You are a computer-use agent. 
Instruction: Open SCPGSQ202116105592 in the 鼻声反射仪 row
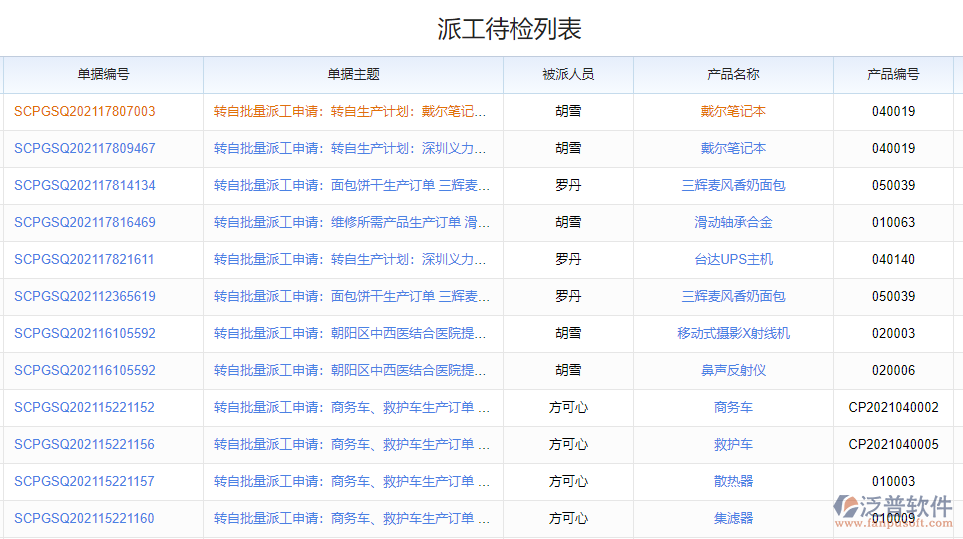pos(85,370)
